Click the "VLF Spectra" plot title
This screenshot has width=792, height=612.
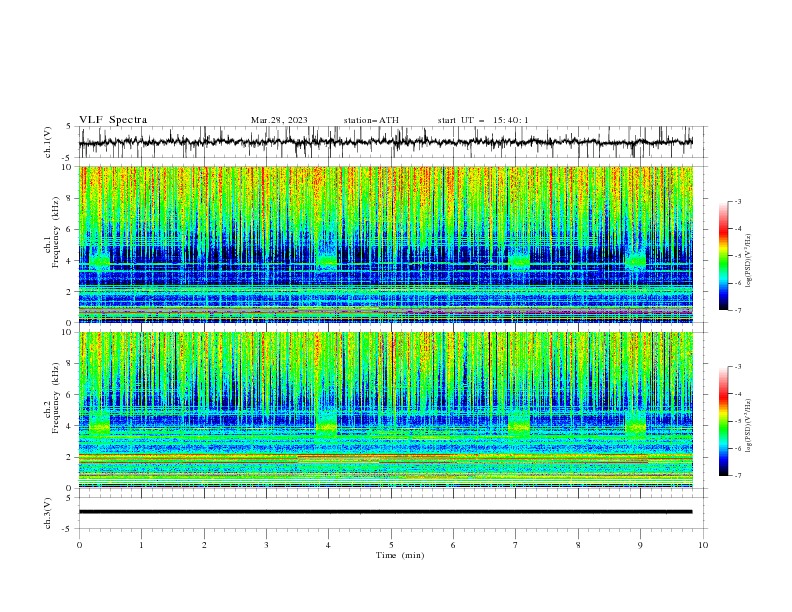(113, 120)
